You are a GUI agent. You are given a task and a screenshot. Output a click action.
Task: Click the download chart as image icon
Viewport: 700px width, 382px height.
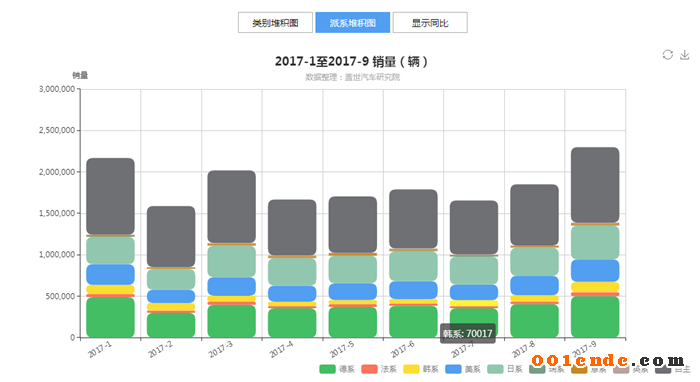click(x=684, y=54)
